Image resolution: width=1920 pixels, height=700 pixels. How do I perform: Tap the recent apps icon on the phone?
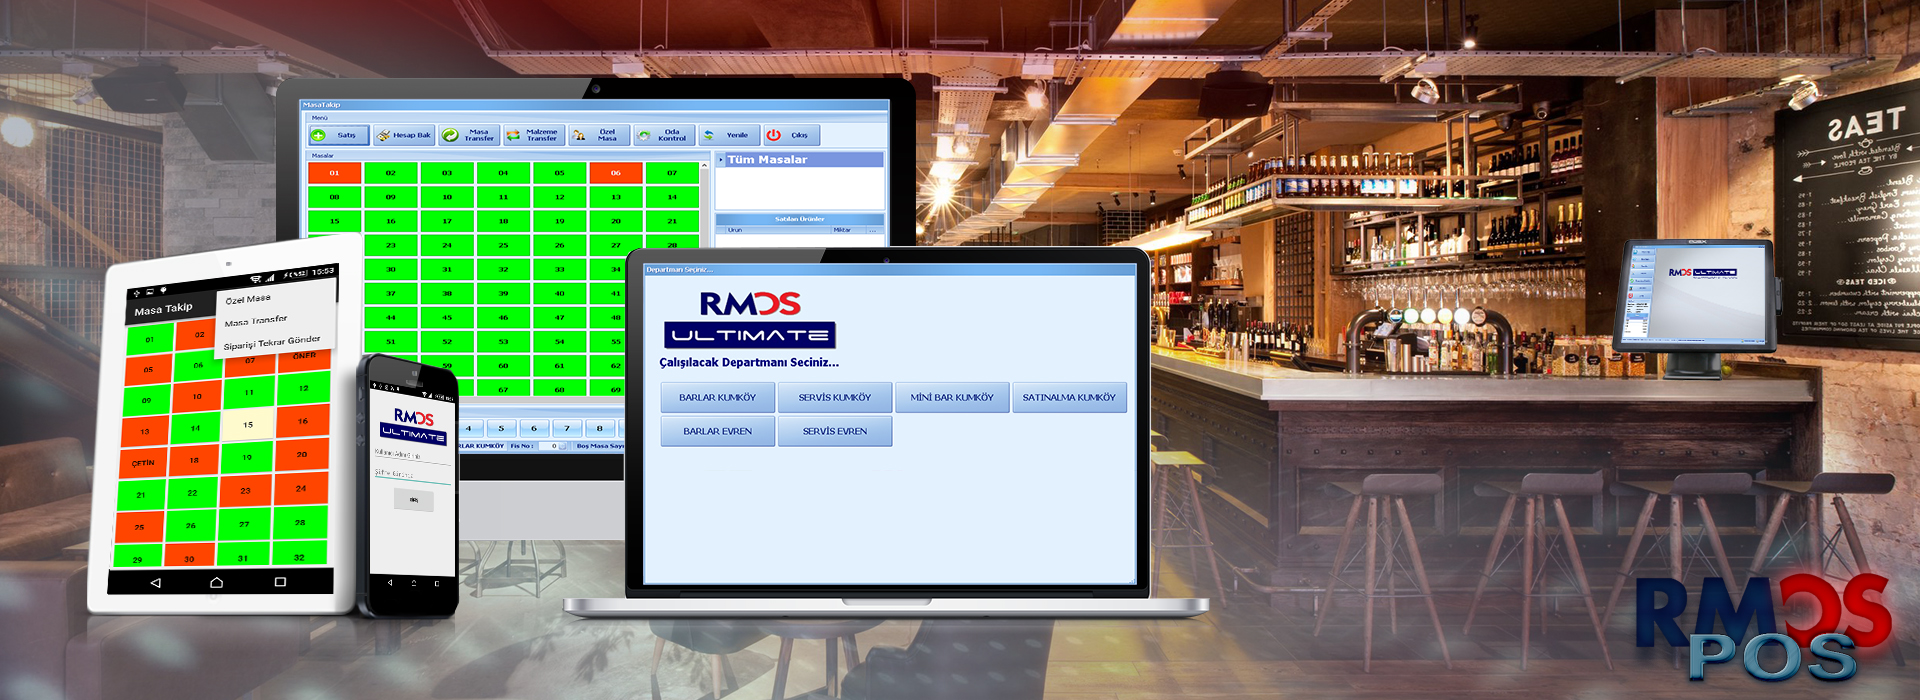click(x=437, y=582)
